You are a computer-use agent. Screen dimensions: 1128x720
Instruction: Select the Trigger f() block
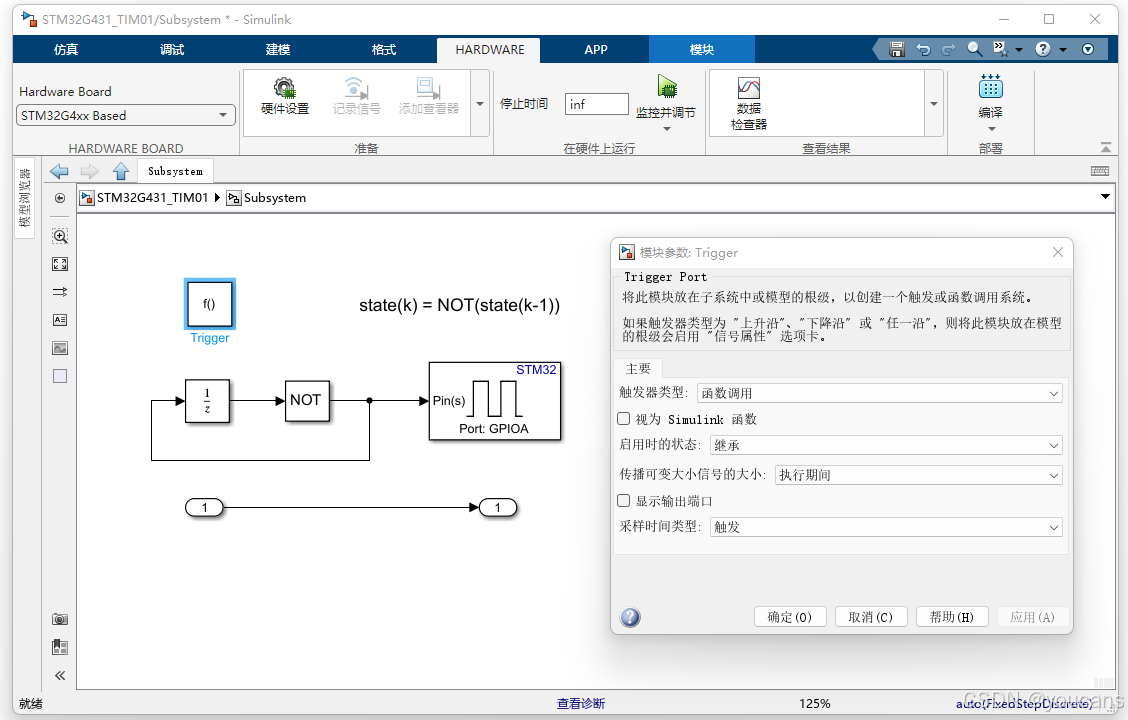[x=209, y=304]
